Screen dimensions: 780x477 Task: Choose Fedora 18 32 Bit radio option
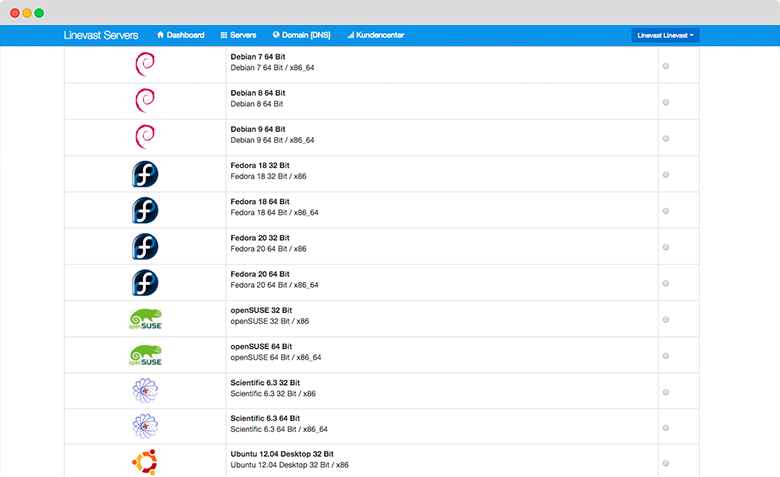tap(666, 175)
